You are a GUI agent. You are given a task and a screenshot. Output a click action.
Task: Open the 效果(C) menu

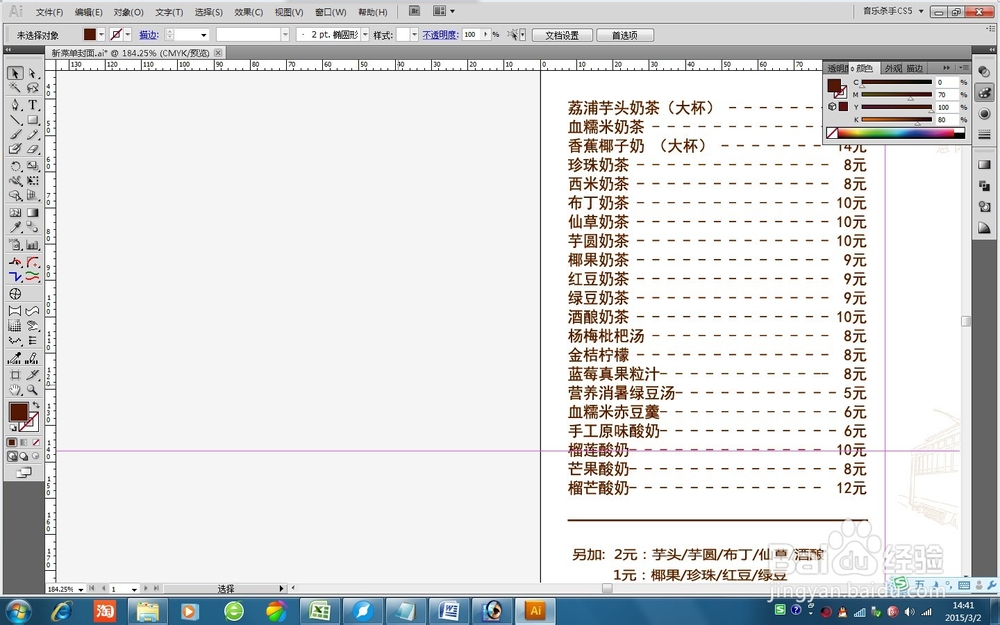pos(248,12)
